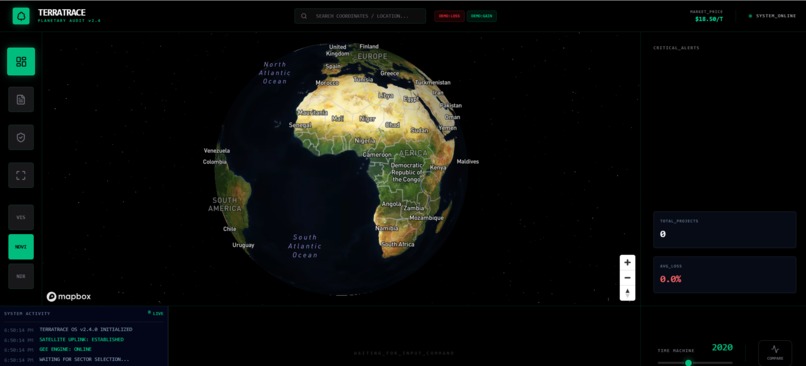
Task: Click the market price $18.50/T value
Action: [709, 20]
